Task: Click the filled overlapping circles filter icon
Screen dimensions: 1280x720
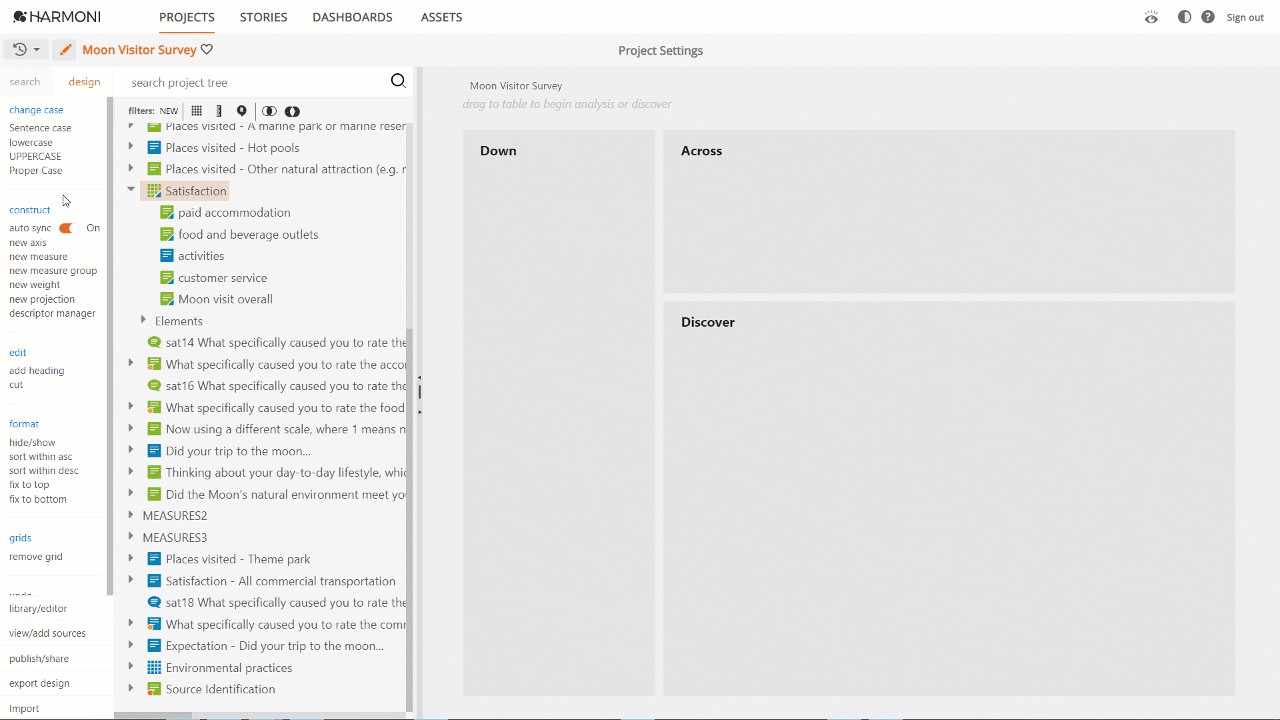Action: pyautogui.click(x=292, y=111)
